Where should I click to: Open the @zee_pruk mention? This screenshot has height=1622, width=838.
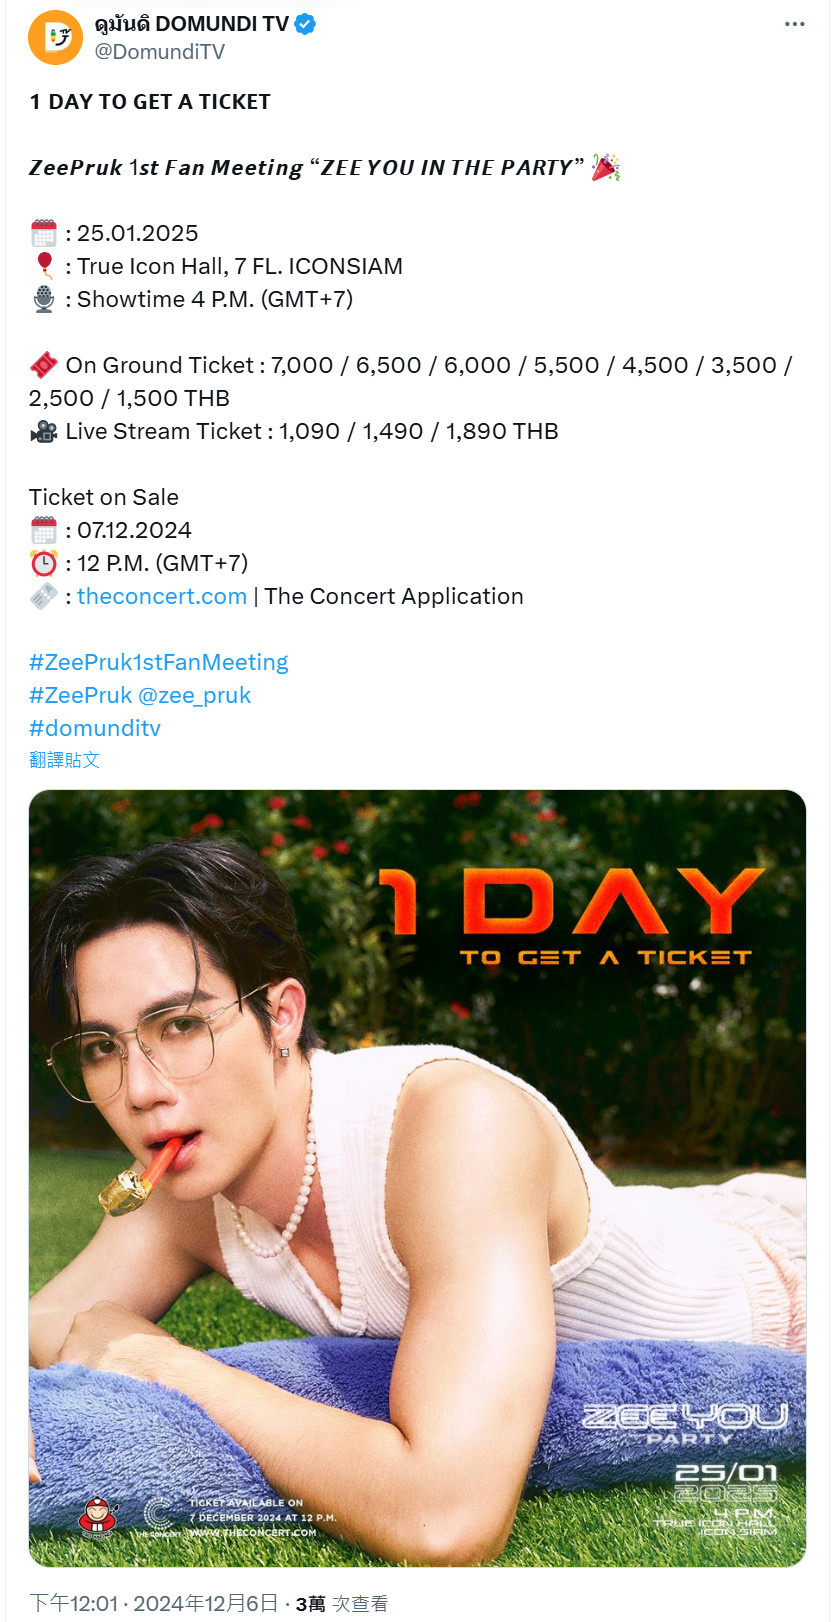pos(194,695)
